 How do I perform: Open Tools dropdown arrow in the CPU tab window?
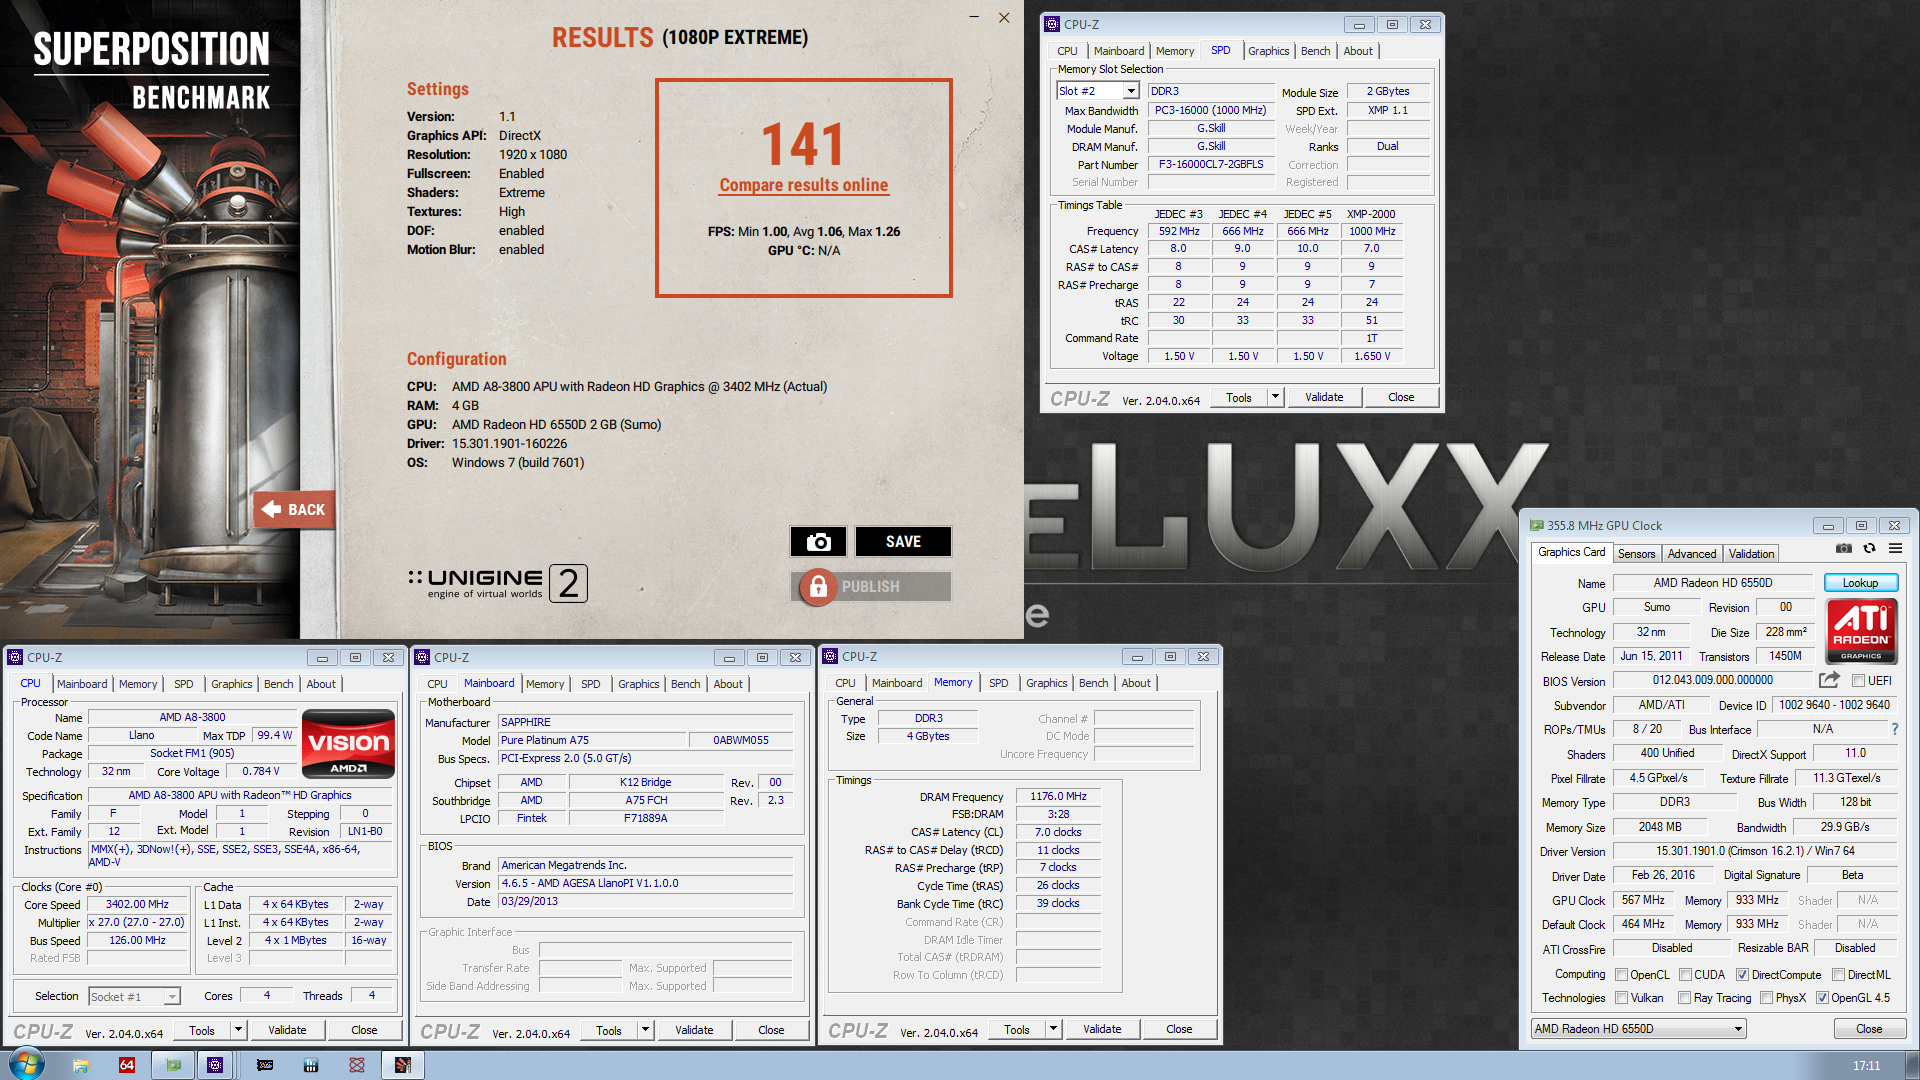point(238,1030)
